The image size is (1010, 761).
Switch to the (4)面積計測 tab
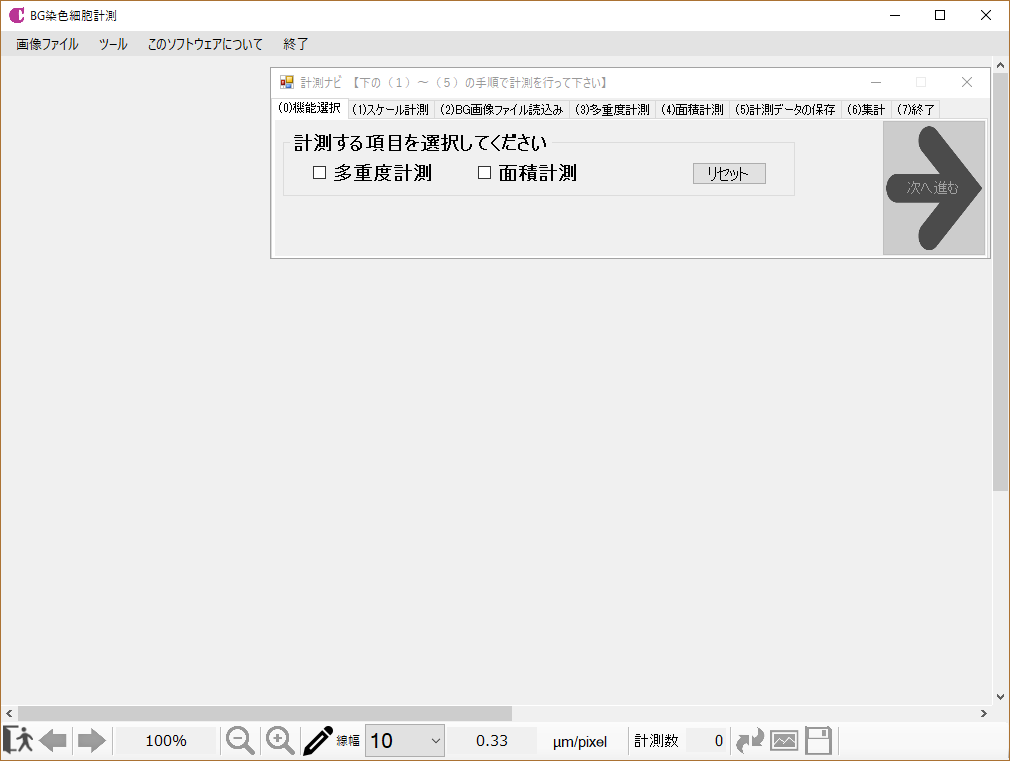tap(691, 109)
